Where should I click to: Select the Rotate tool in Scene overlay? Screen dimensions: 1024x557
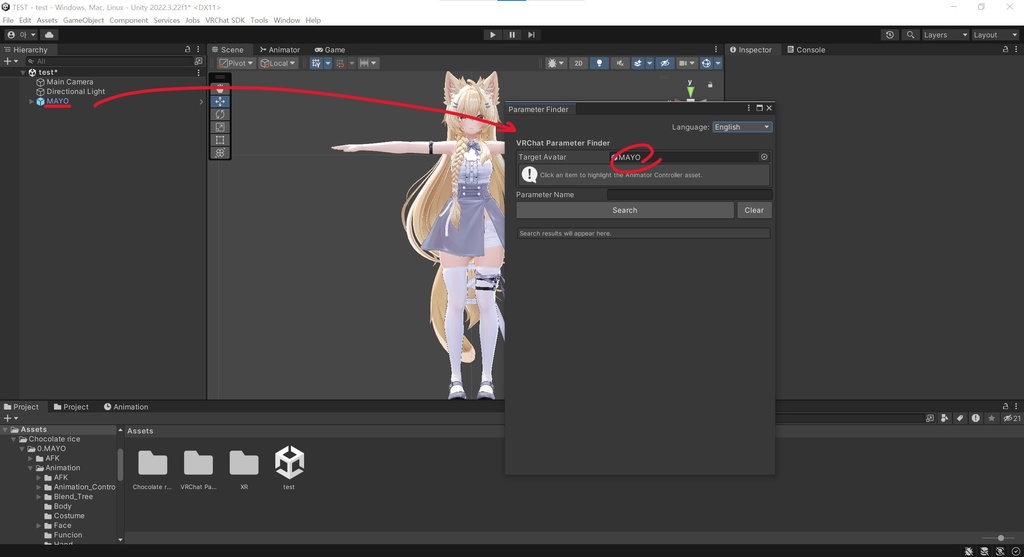(220, 114)
